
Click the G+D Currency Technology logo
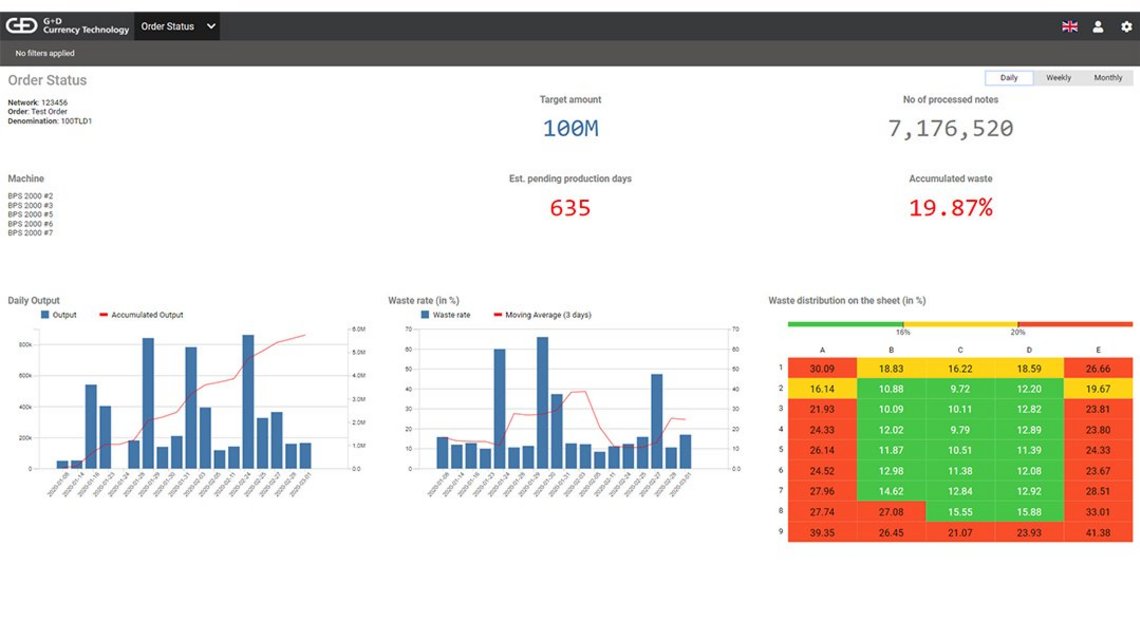[68, 26]
